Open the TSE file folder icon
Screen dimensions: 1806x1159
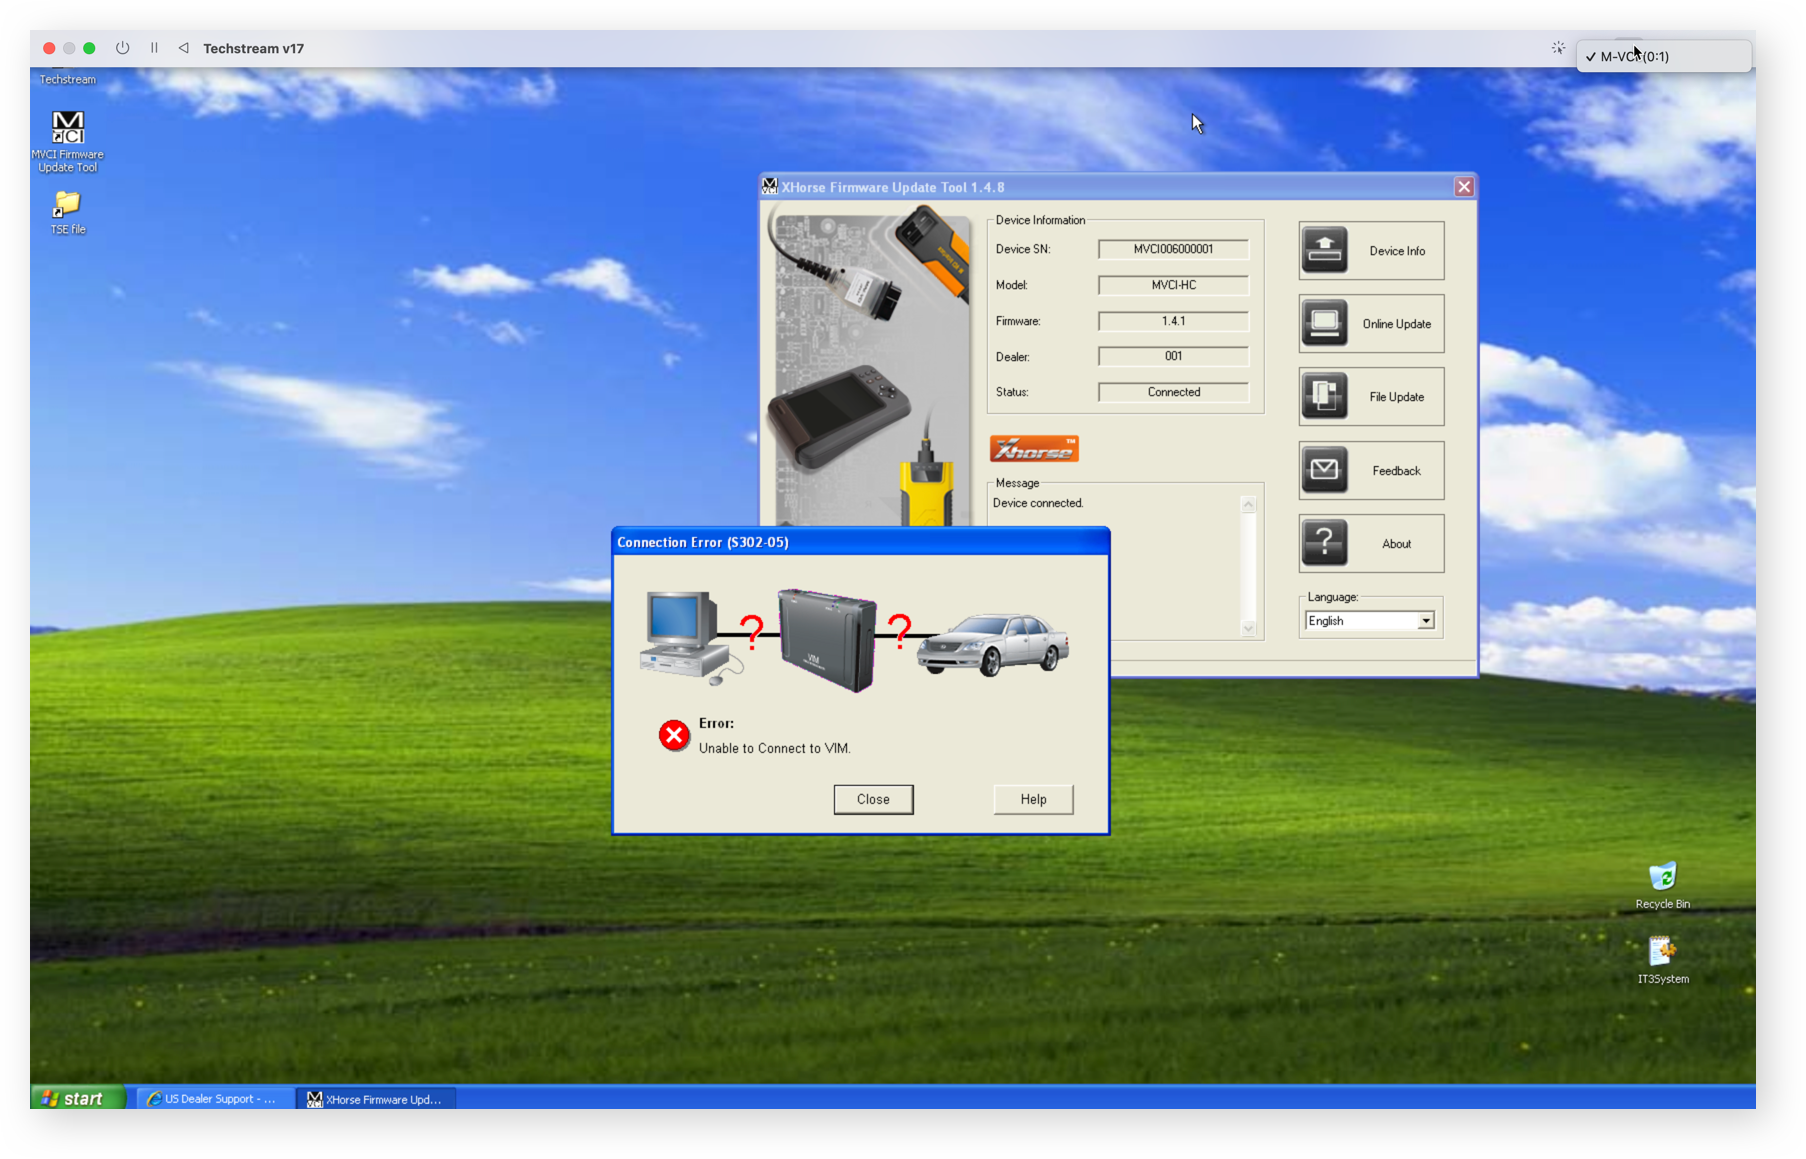pos(67,212)
